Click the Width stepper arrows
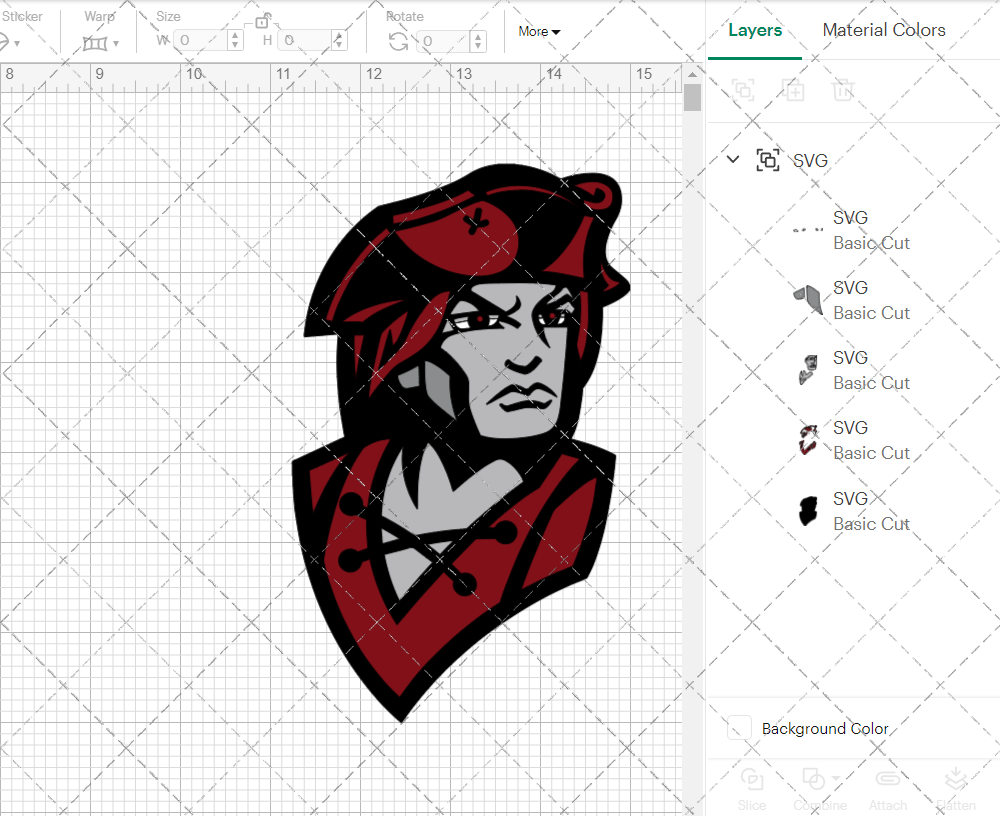The width and height of the screenshot is (1000, 816). 235,40
